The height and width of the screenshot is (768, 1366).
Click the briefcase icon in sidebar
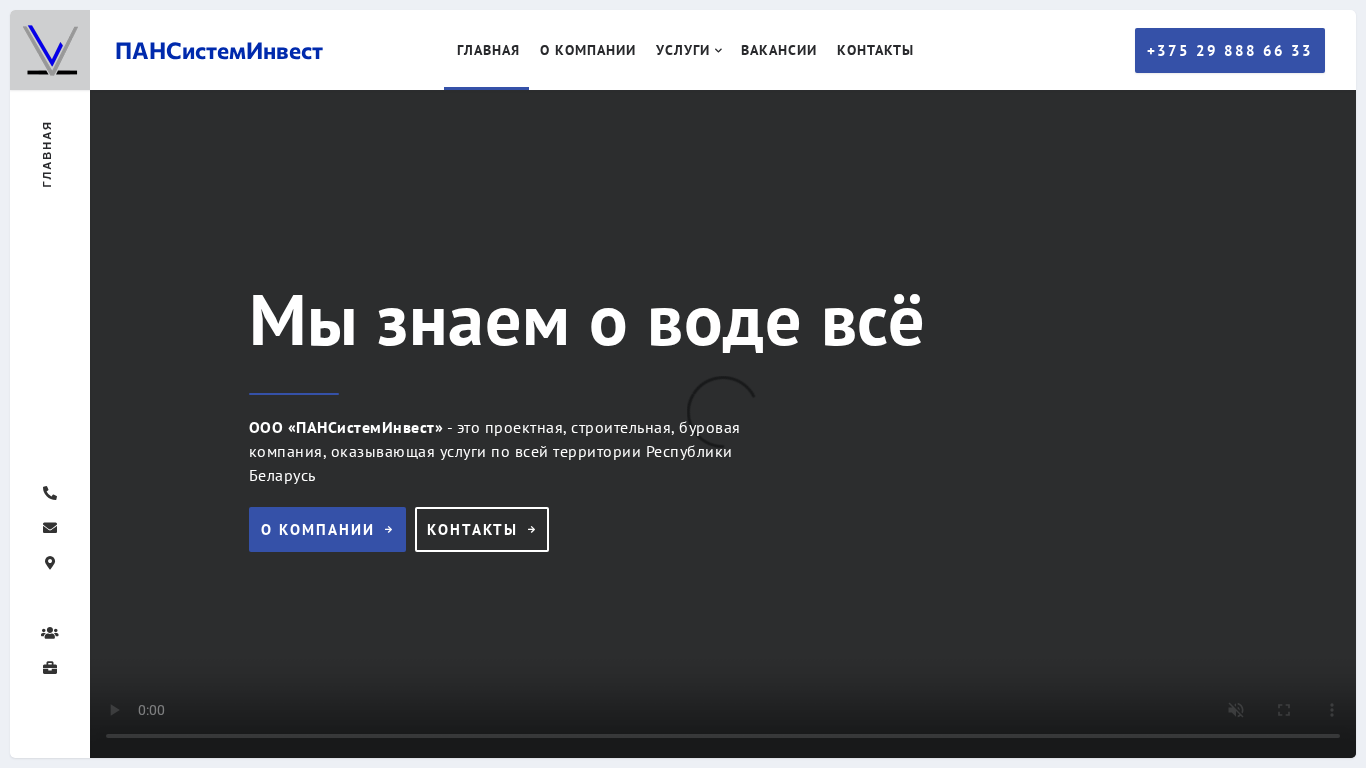click(50, 668)
